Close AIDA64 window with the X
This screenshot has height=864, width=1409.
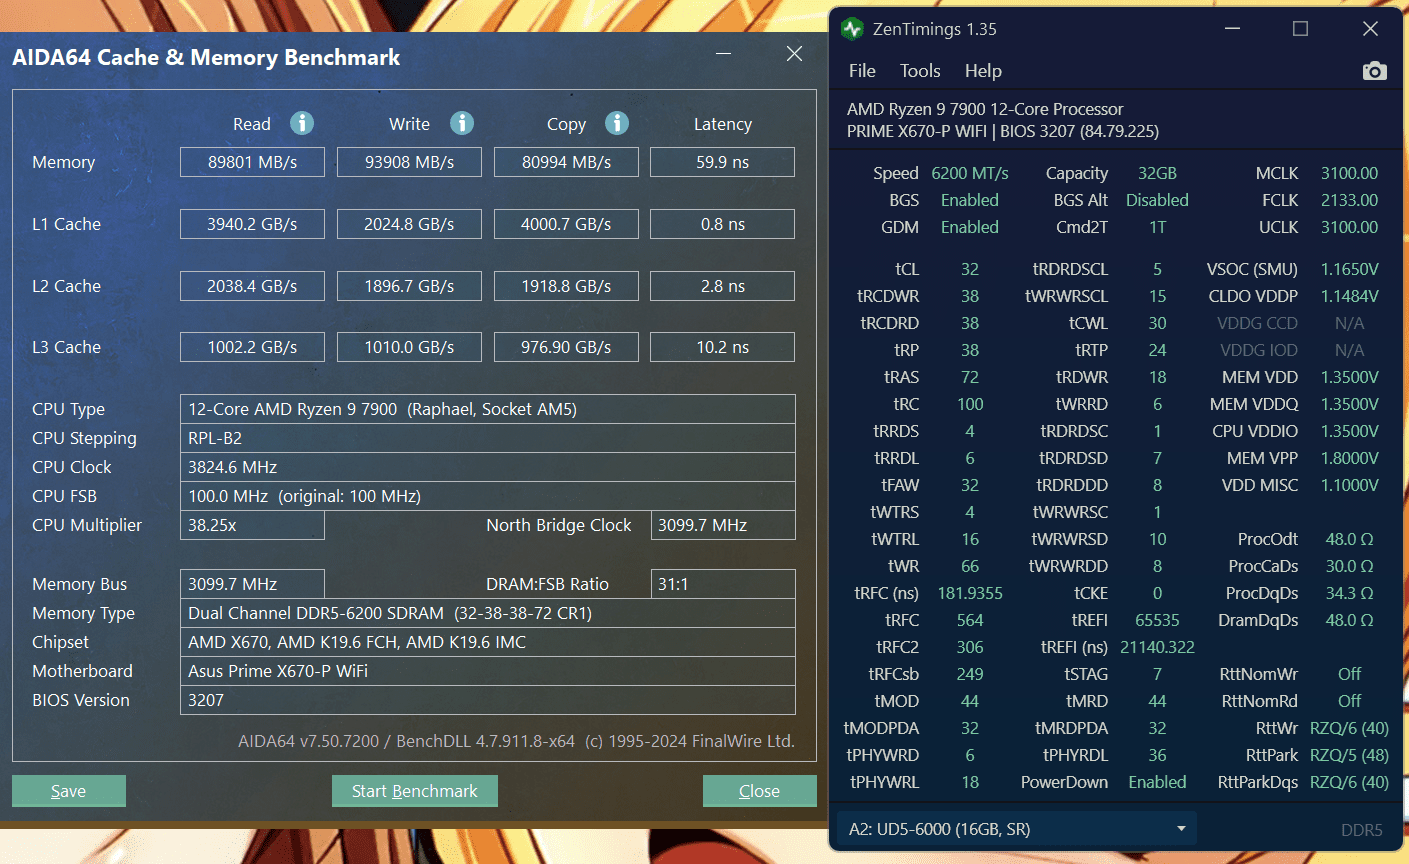click(x=795, y=54)
